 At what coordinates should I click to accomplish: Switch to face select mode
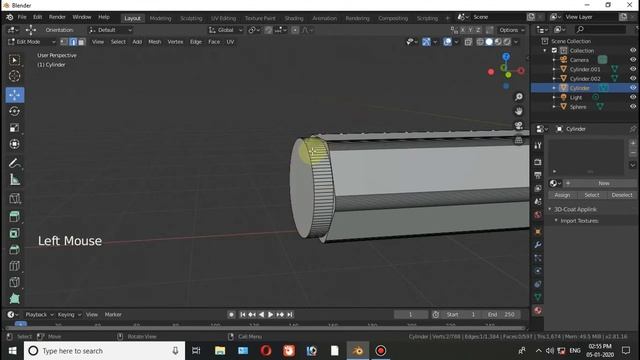(82, 42)
